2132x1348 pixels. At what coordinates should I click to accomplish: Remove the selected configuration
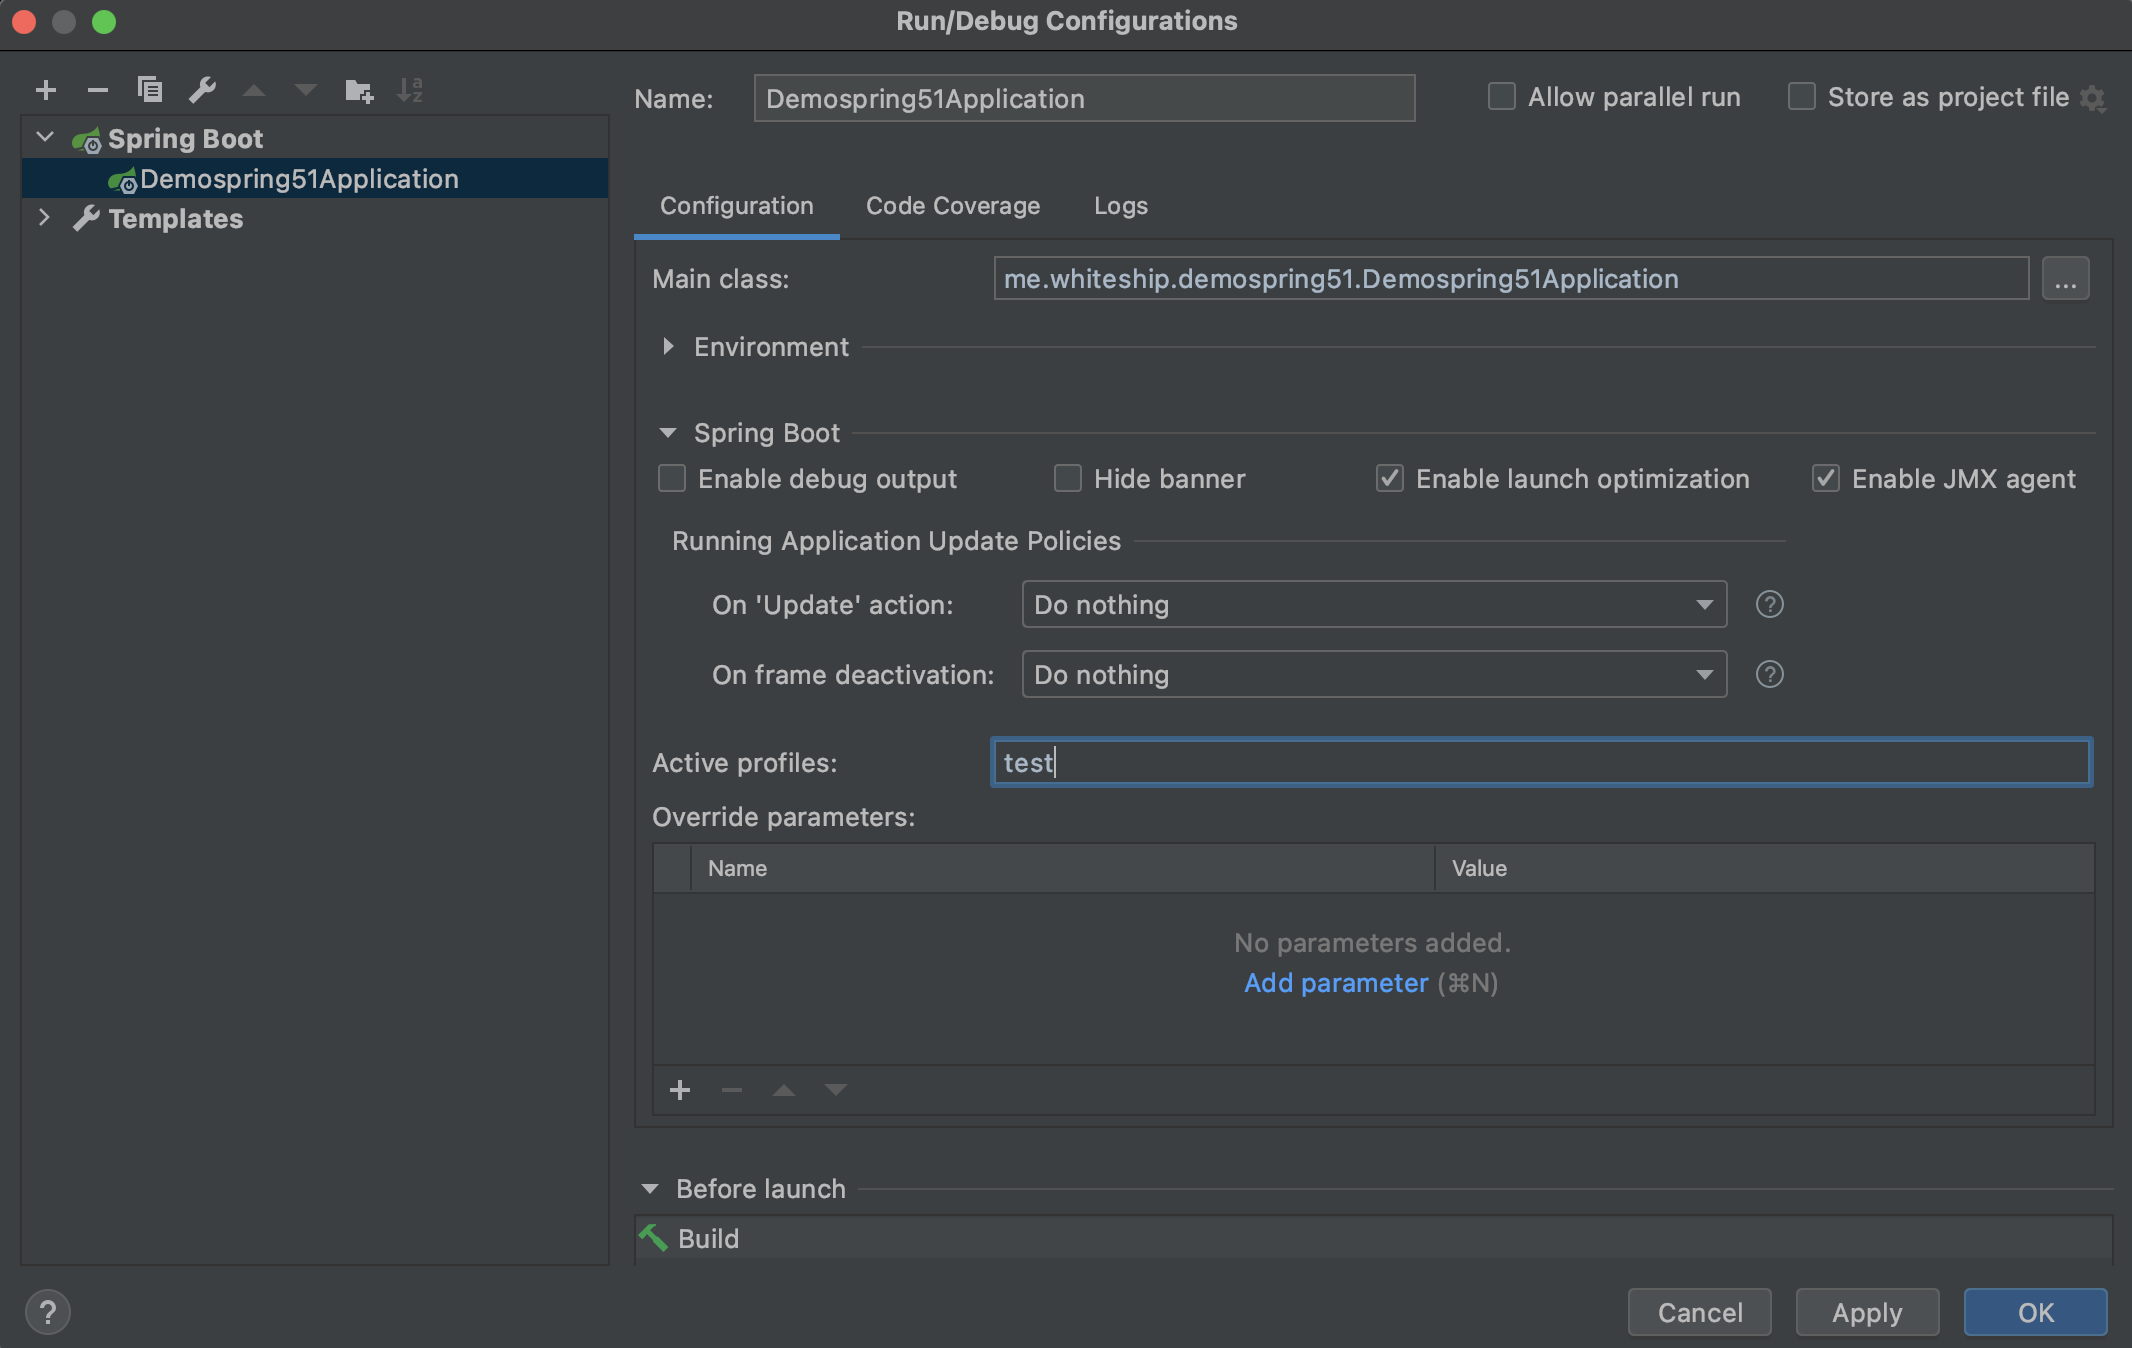(x=97, y=90)
